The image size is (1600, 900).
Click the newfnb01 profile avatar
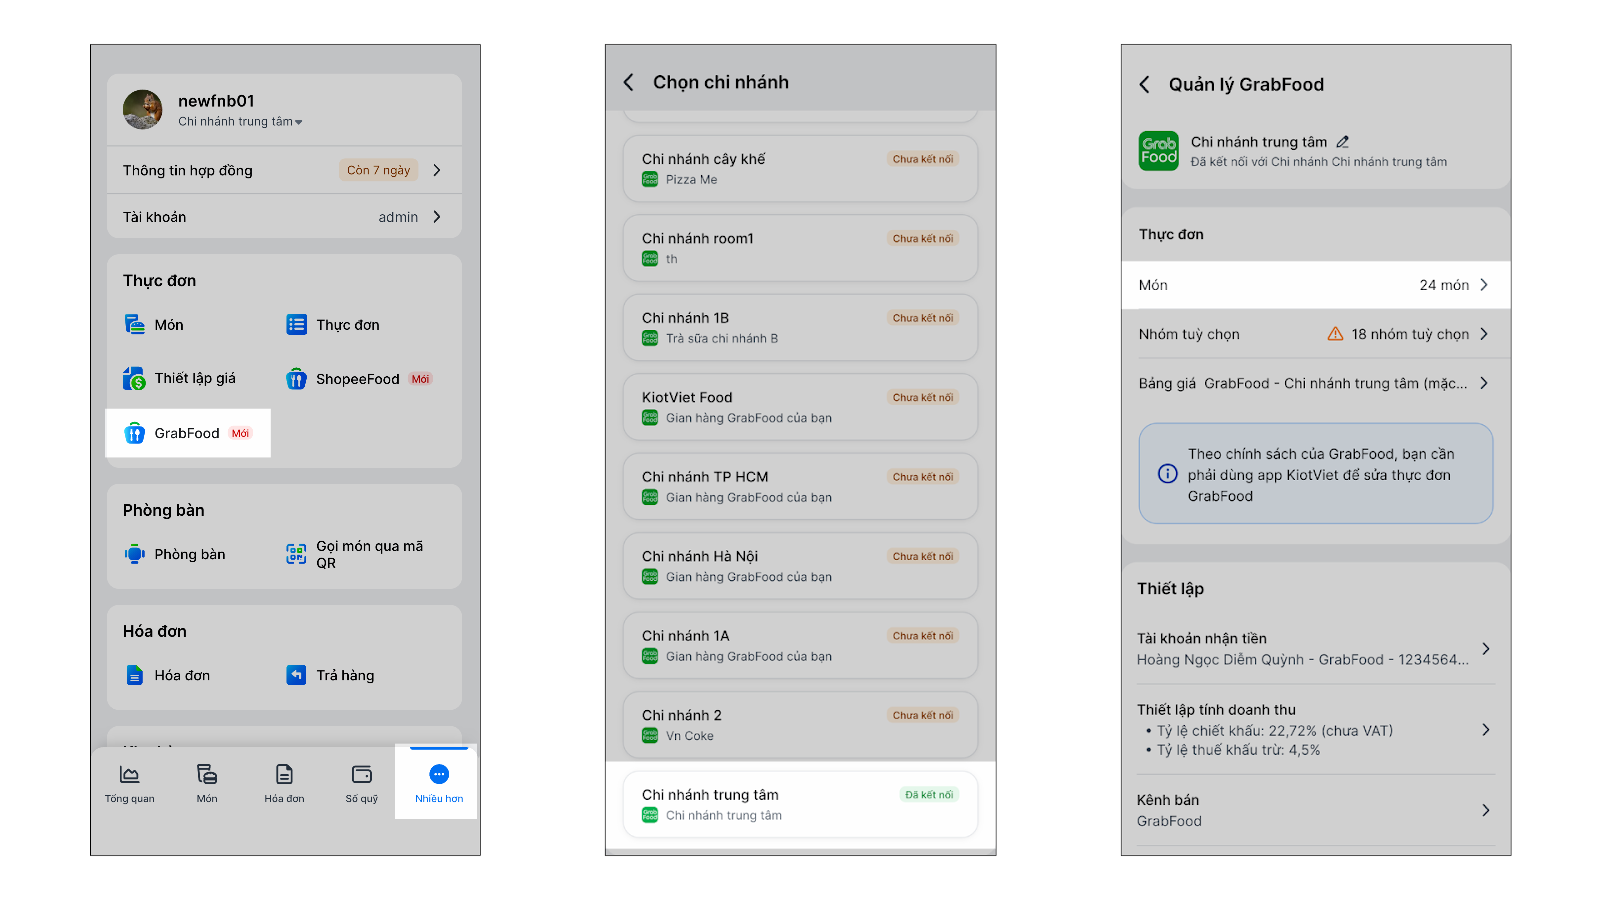point(143,109)
